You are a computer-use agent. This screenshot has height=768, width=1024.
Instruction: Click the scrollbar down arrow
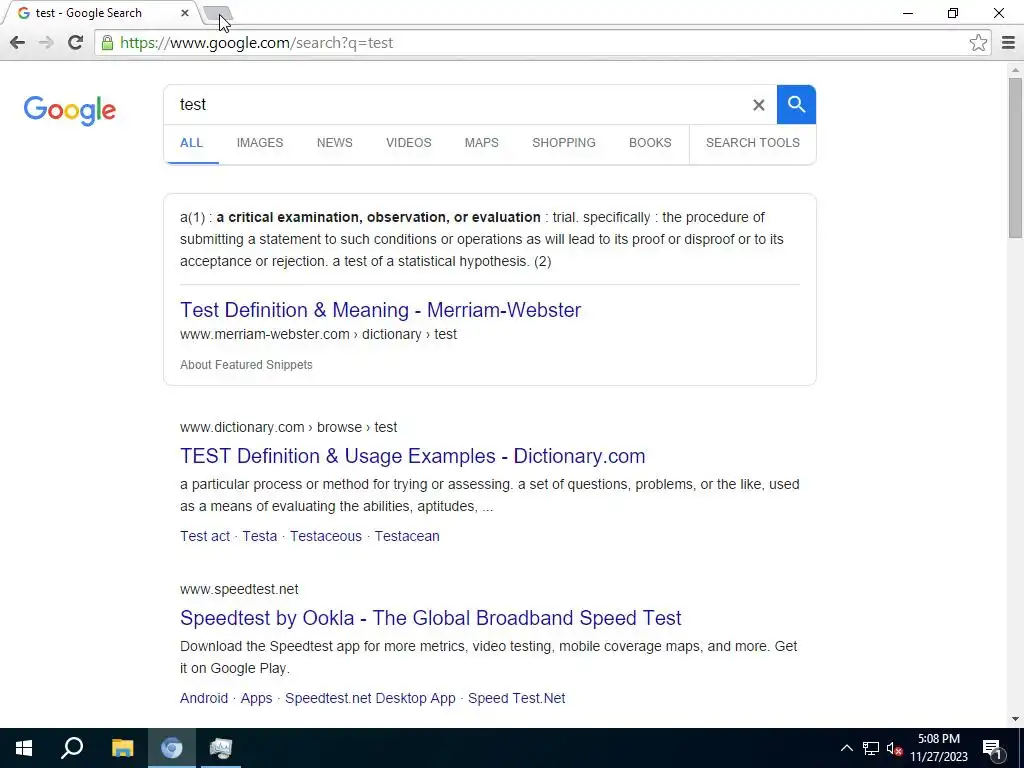tap(1015, 719)
